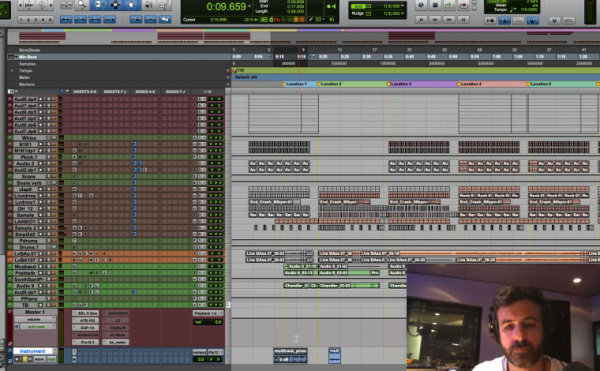Open Master 1 Playback 1-2 output selector
This screenshot has width=600, height=371.
[x=208, y=313]
